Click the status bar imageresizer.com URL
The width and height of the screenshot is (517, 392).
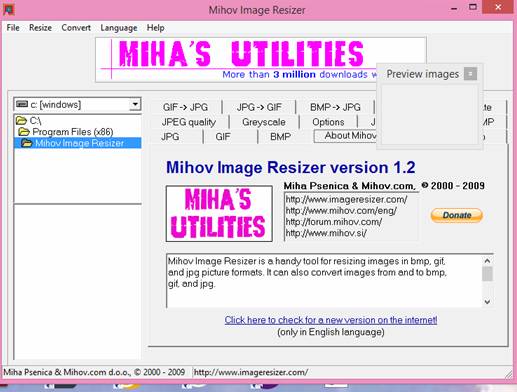pos(251,372)
